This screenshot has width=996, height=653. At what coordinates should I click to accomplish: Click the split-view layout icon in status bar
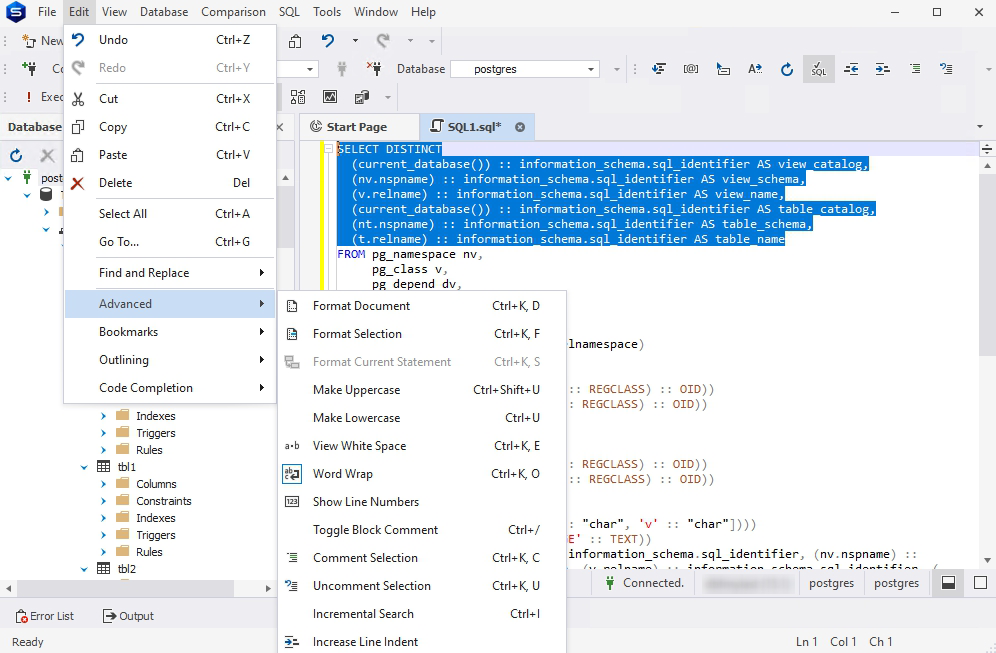click(x=948, y=582)
